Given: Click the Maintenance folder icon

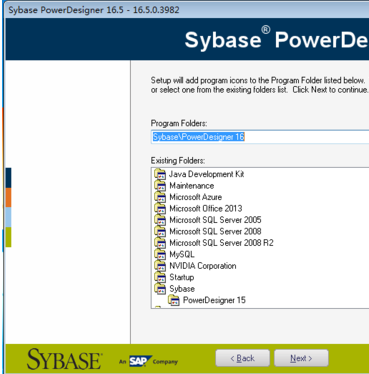Looking at the screenshot, I should click(160, 186).
